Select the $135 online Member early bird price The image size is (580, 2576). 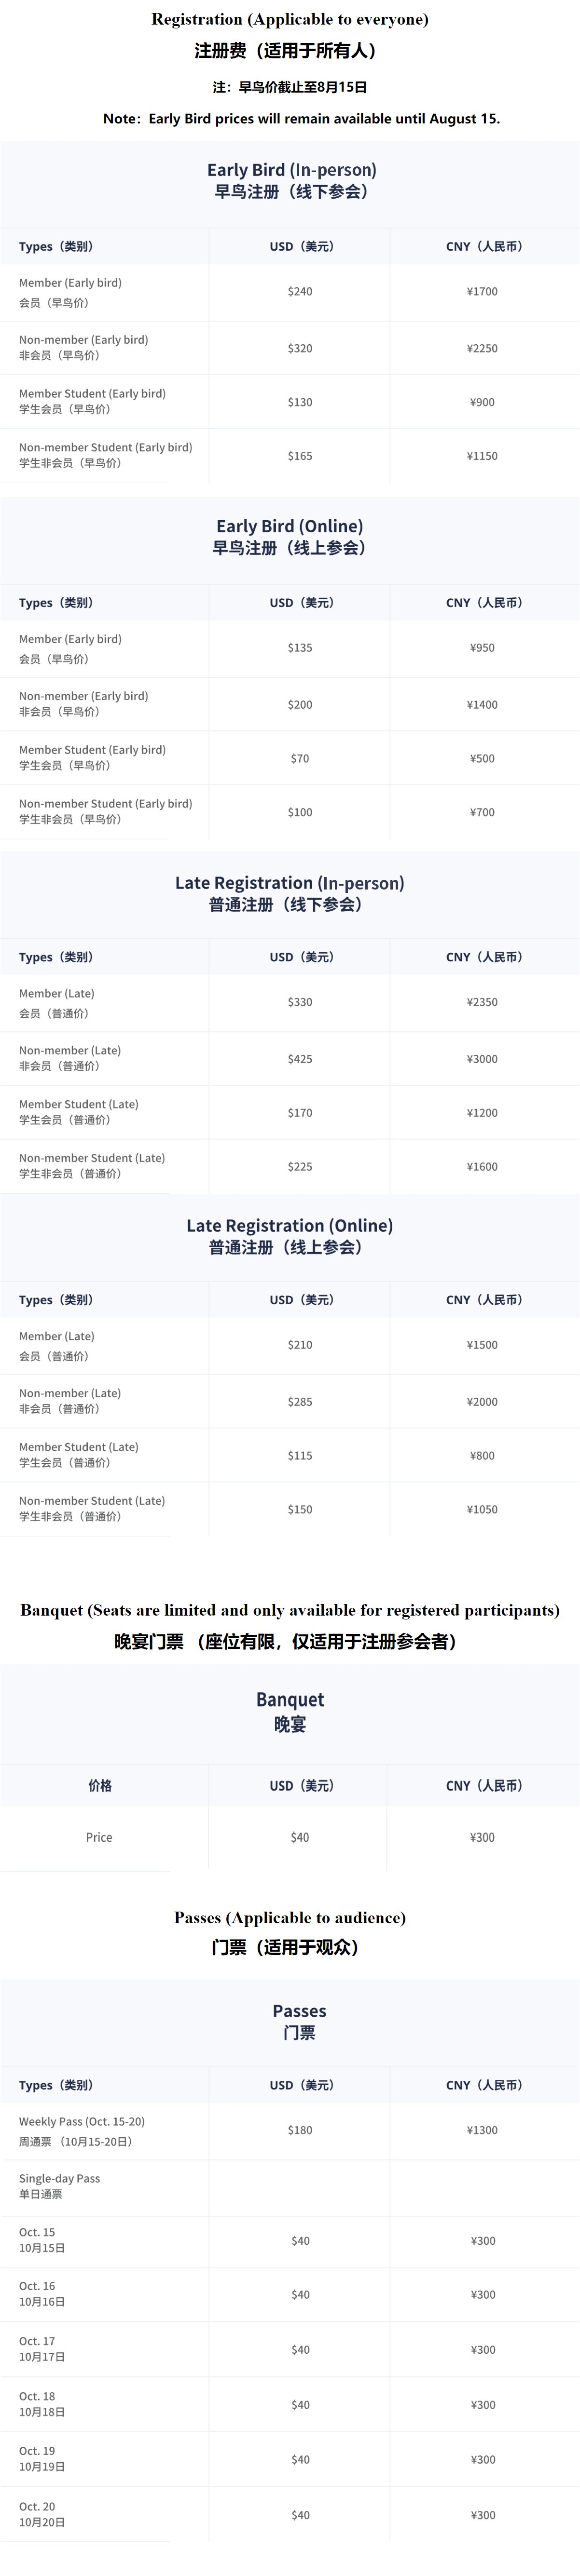click(300, 648)
